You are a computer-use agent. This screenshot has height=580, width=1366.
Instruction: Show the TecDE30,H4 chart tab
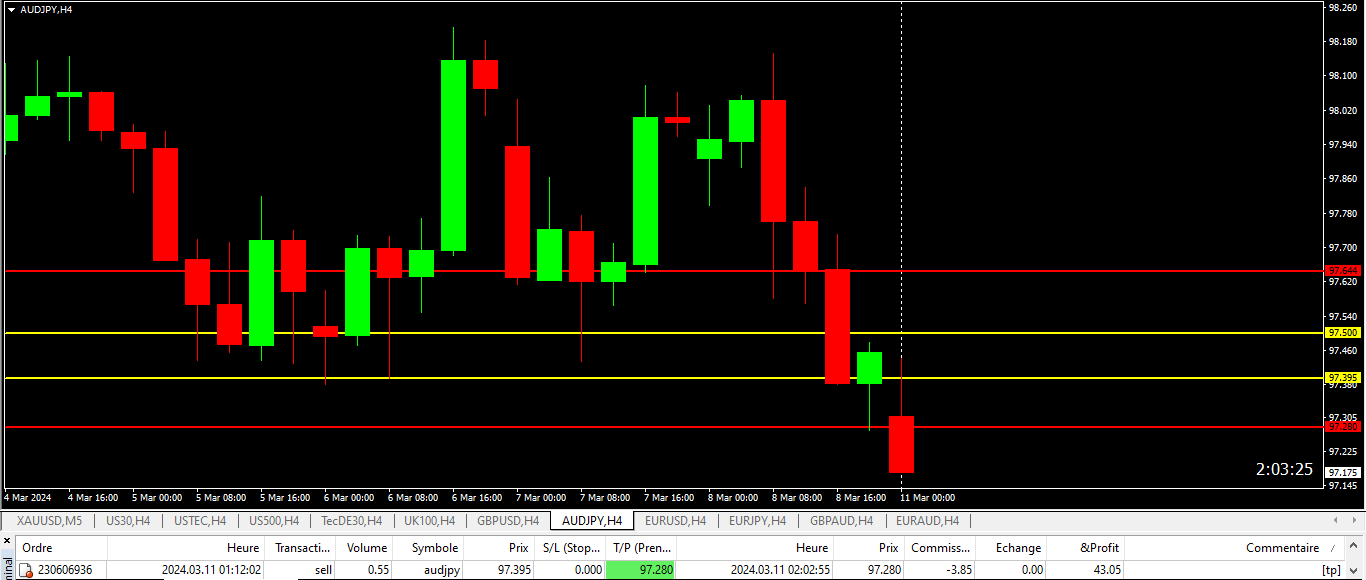[x=351, y=521]
